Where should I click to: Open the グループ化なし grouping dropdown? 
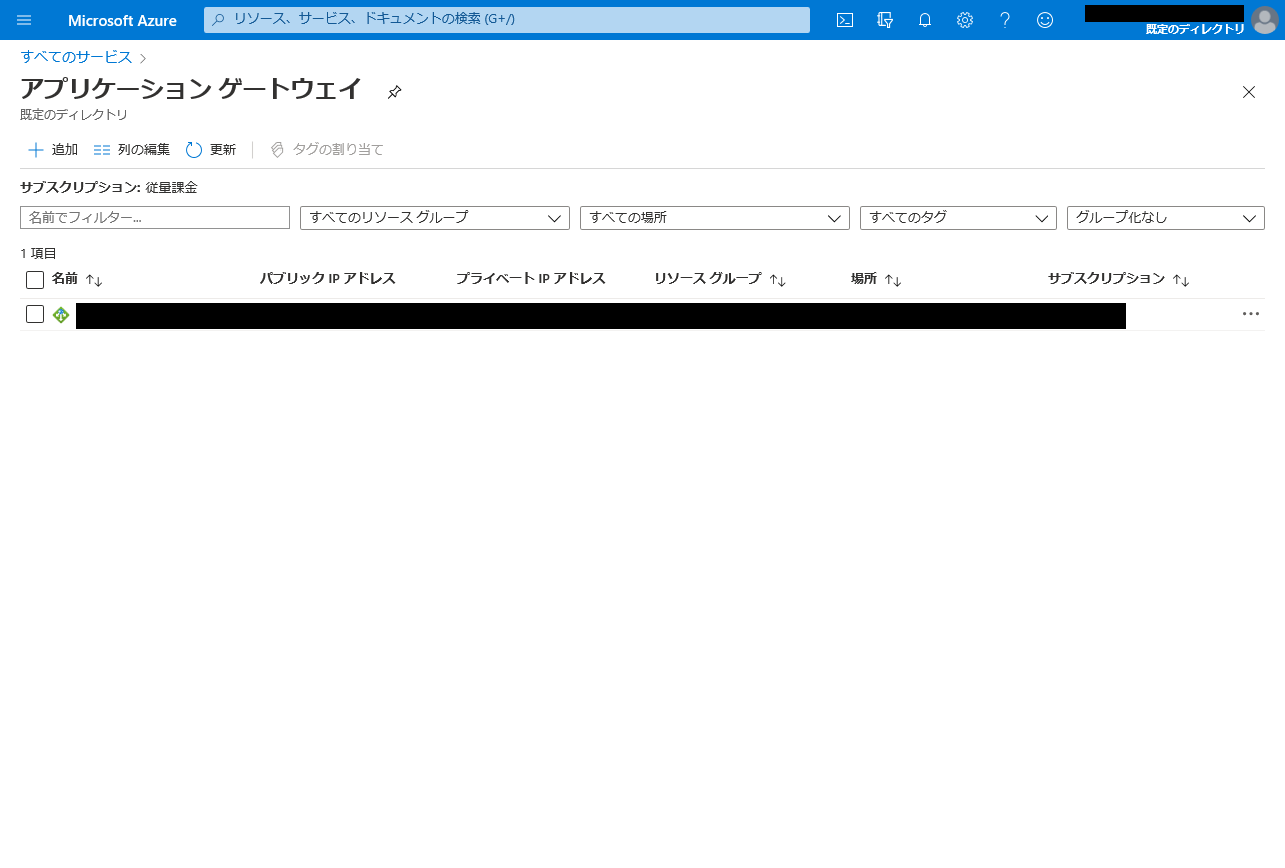(1165, 218)
